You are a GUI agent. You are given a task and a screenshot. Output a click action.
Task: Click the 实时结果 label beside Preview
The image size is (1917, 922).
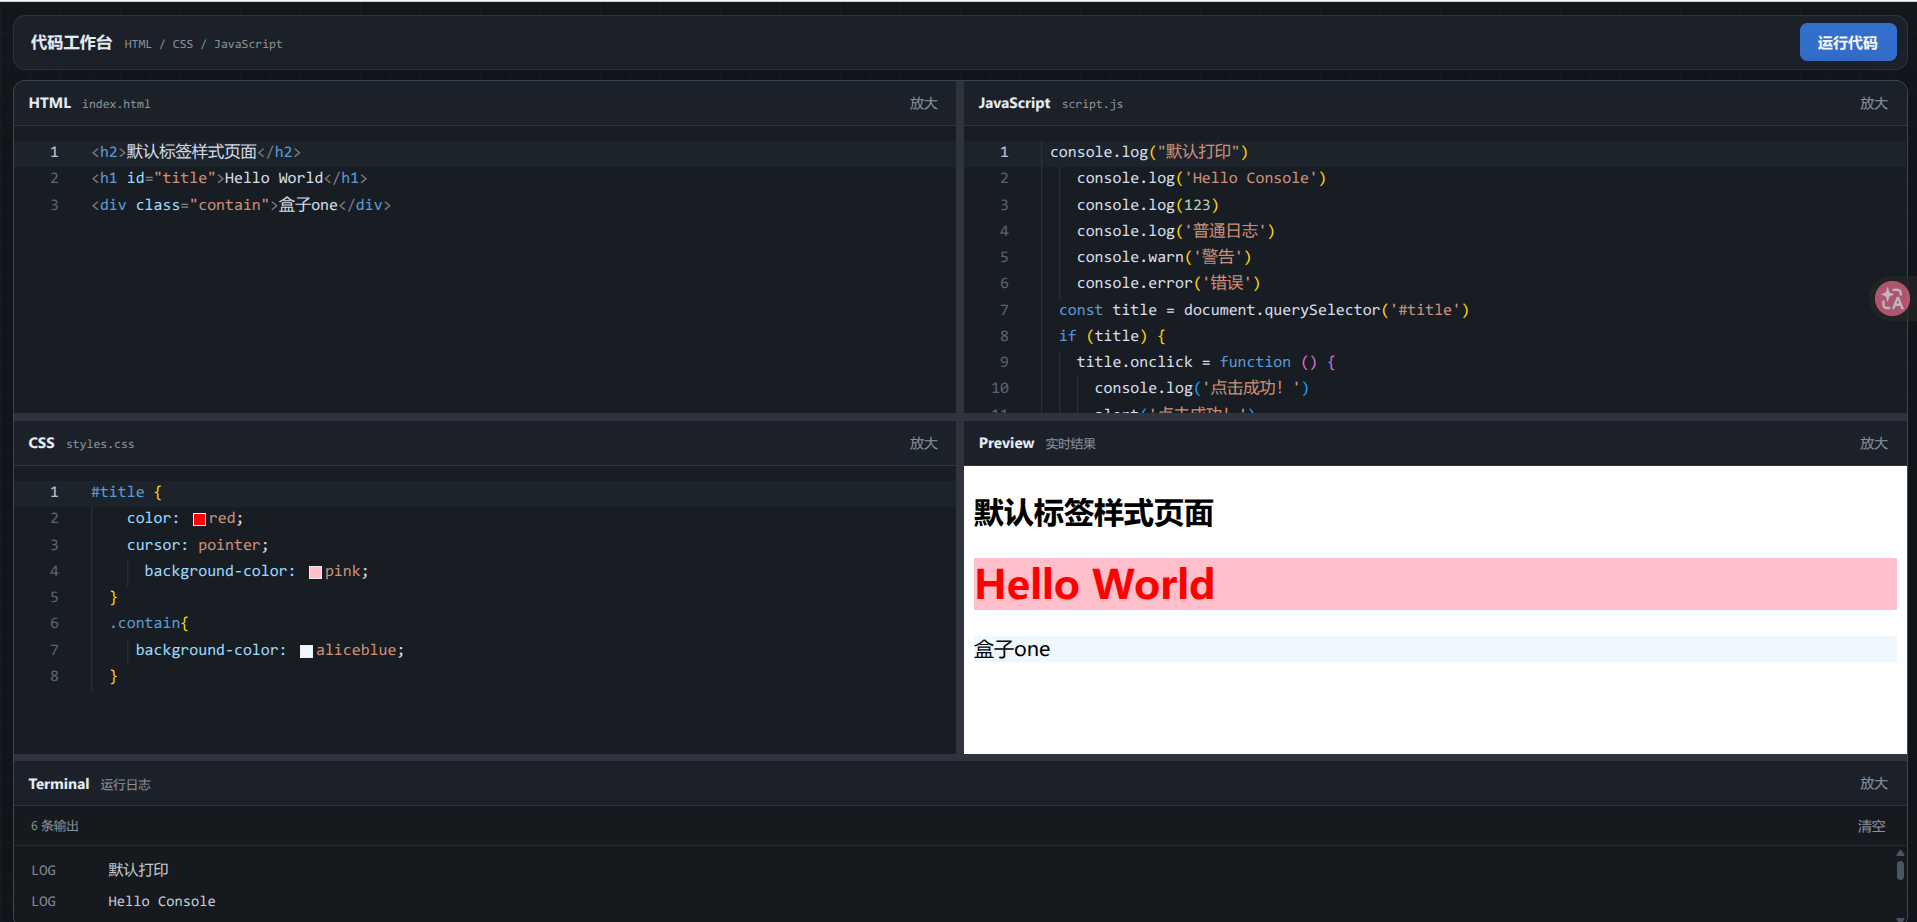pos(1070,444)
